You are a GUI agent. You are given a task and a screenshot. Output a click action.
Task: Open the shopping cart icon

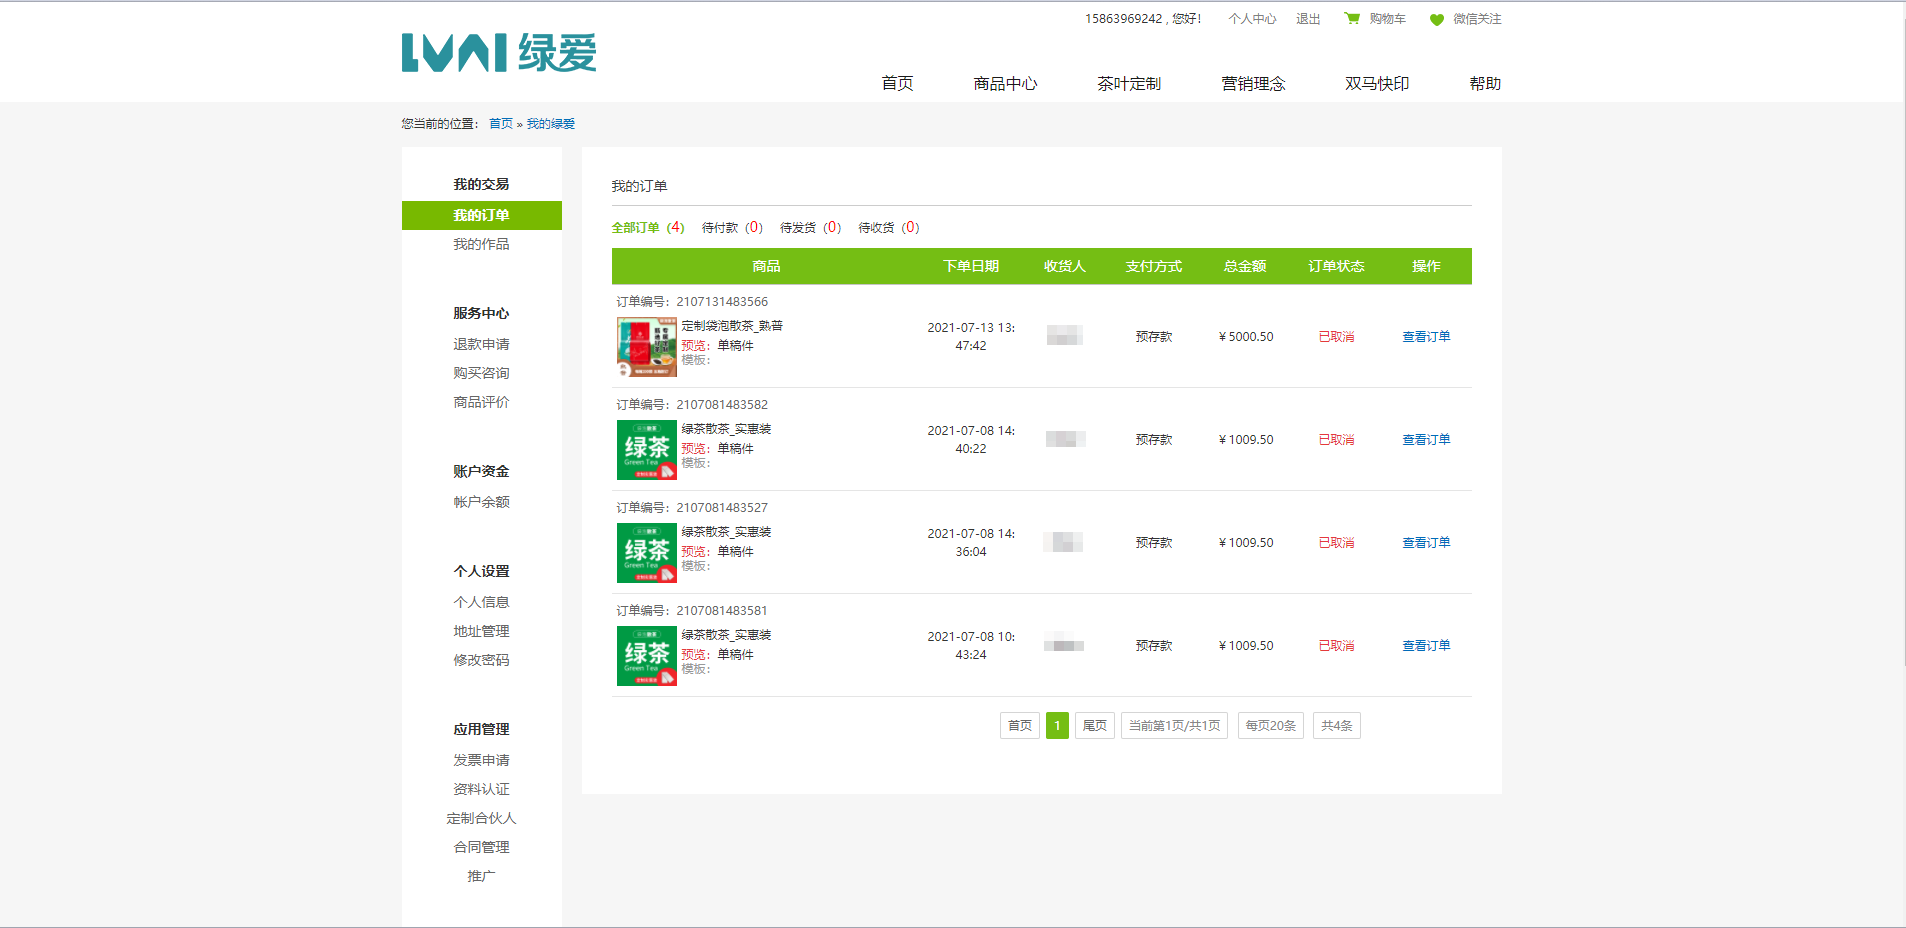click(x=1352, y=19)
